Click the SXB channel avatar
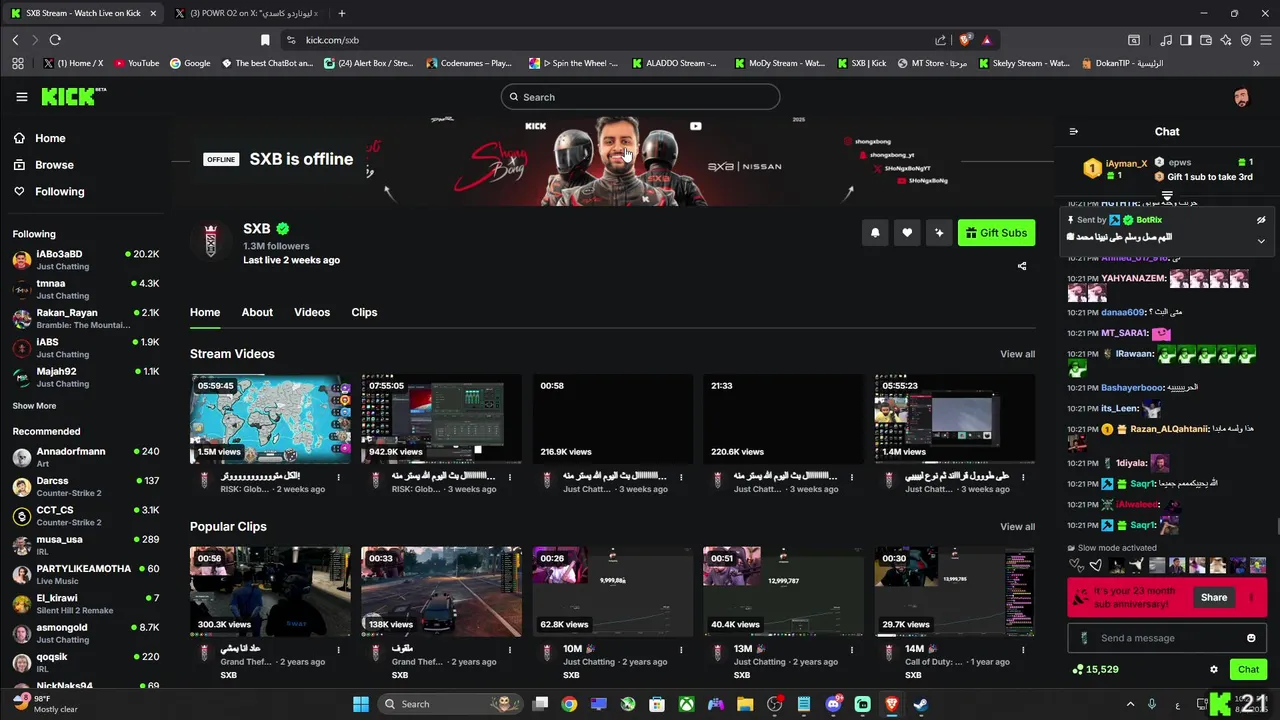 211,243
